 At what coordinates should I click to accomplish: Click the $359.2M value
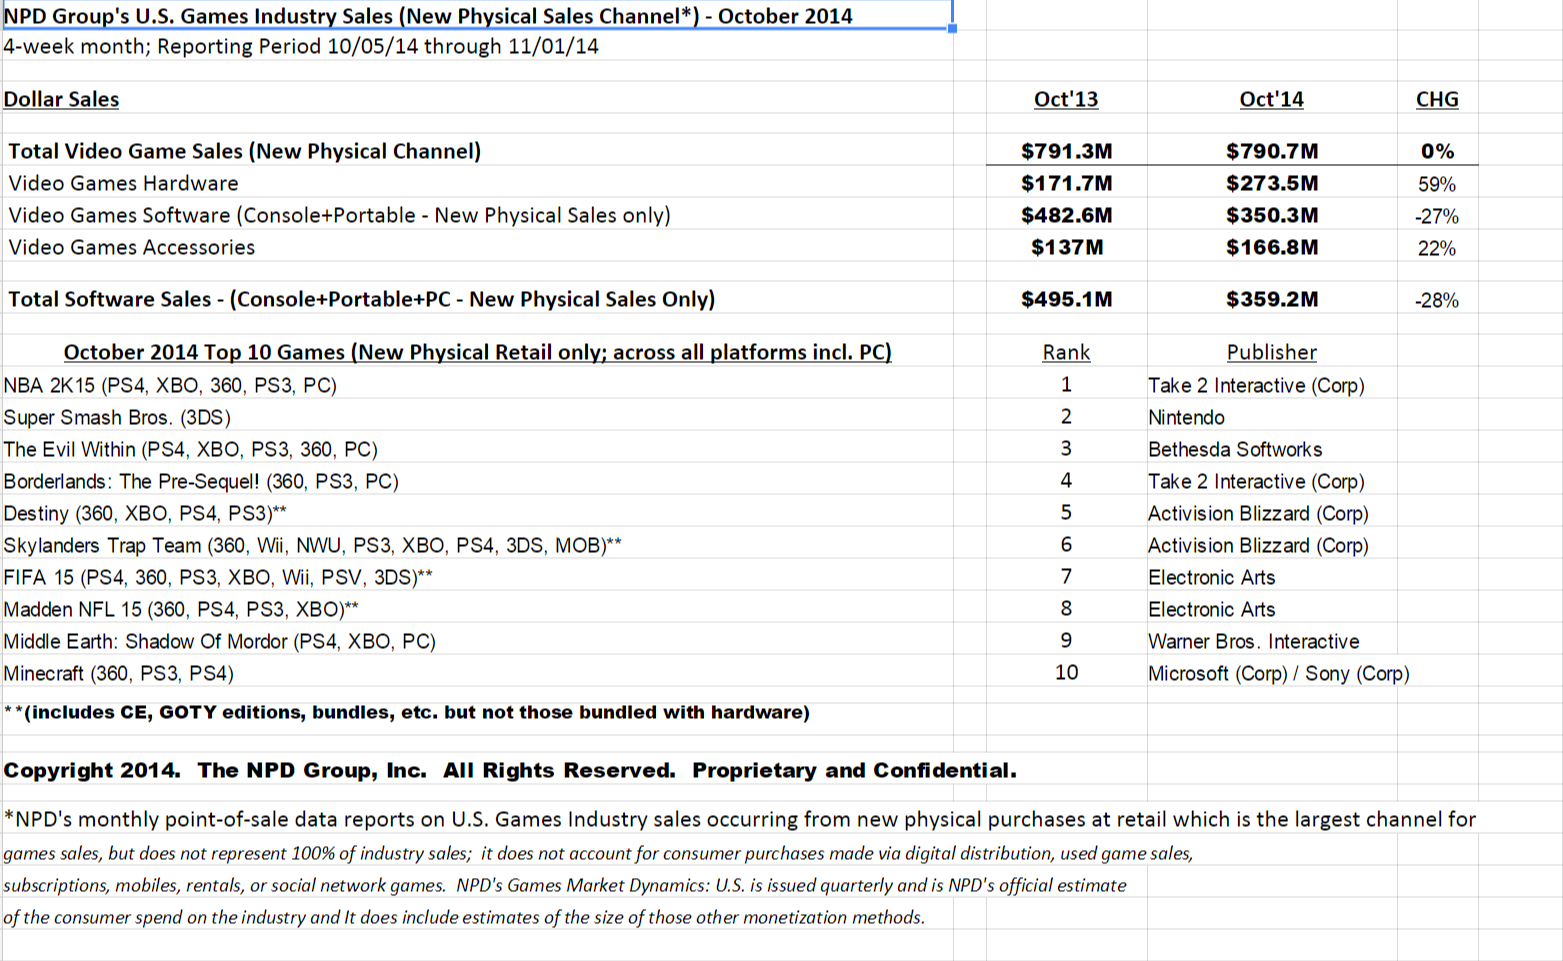[x=1272, y=299]
